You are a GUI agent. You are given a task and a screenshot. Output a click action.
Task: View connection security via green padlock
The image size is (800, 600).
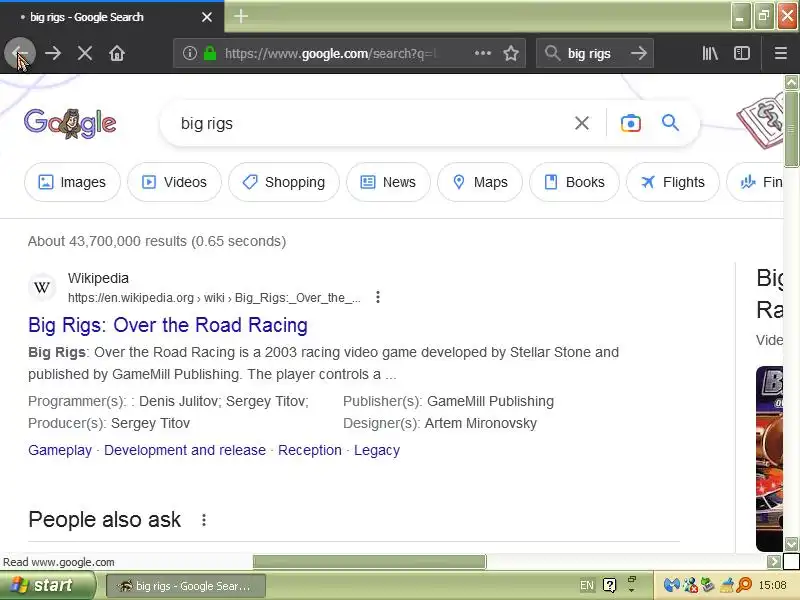(x=210, y=53)
